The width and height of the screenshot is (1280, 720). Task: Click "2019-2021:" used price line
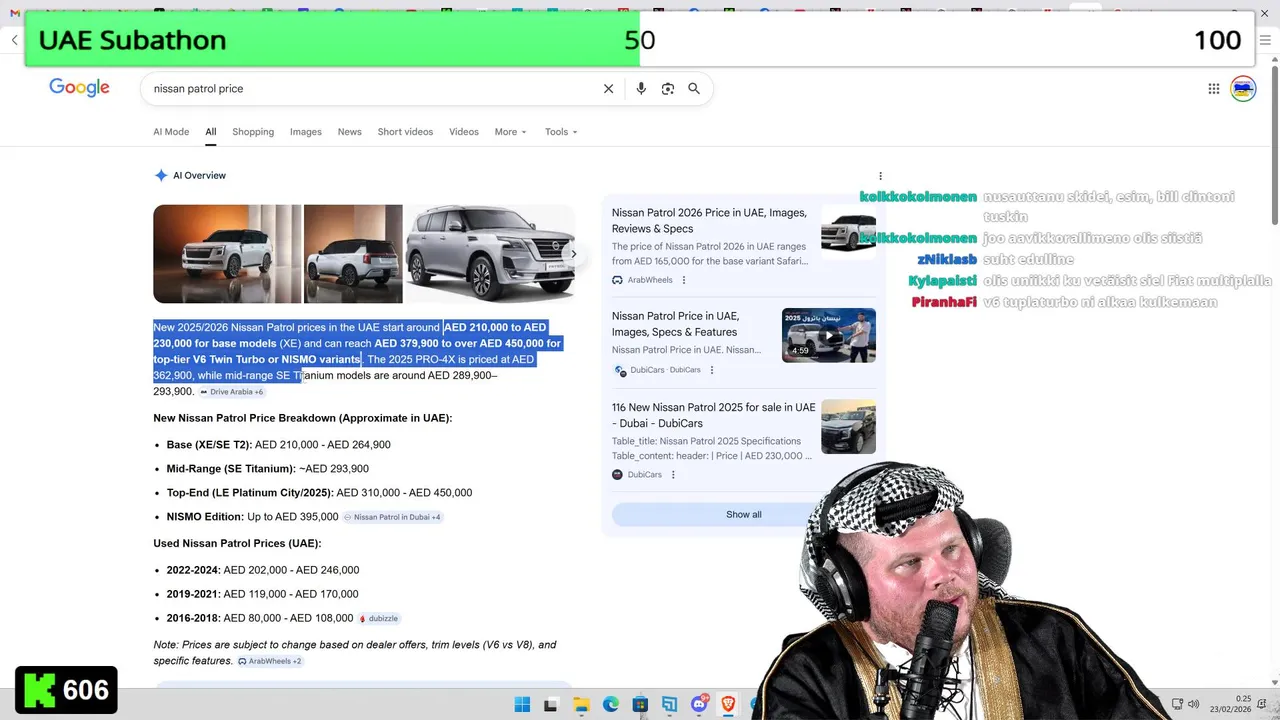262,594
